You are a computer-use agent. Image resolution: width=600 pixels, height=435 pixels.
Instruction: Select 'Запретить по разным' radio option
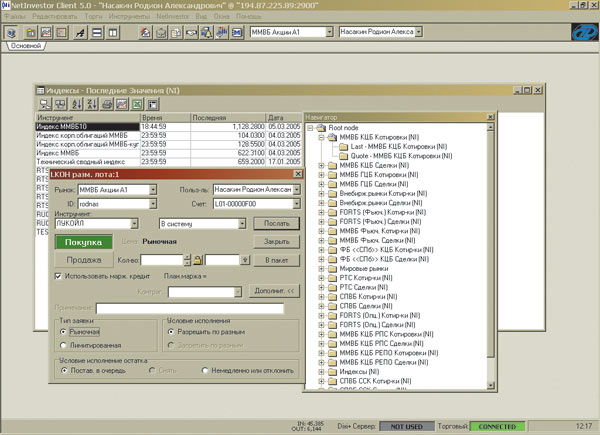tap(171, 345)
